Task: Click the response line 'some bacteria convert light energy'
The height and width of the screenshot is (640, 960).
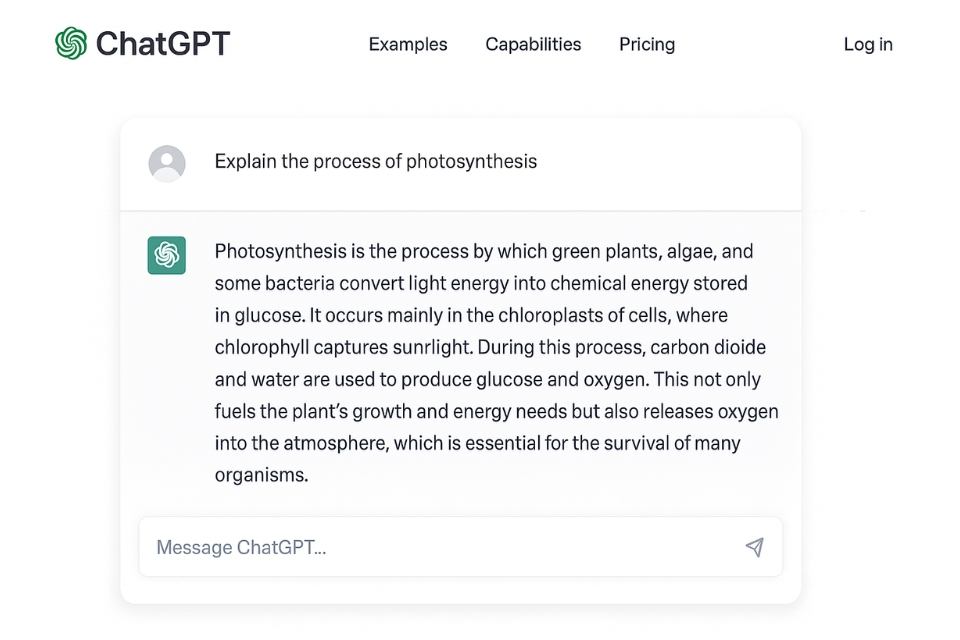Action: click(x=481, y=284)
